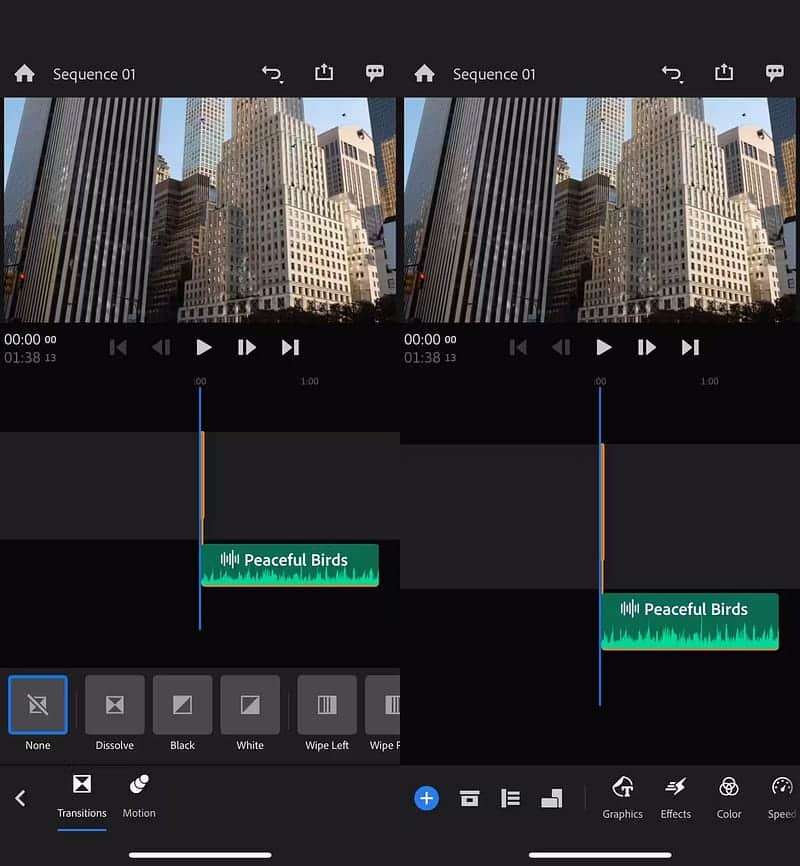
Task: Undo last action in the left screen
Action: [272, 73]
